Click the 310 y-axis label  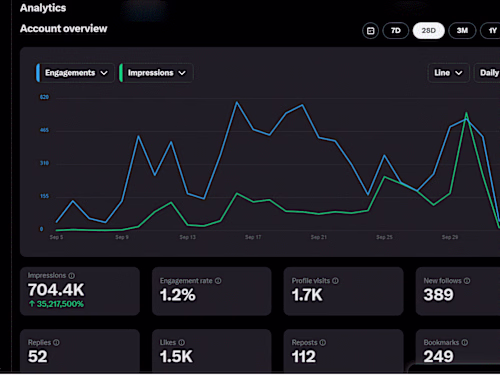coord(44,163)
